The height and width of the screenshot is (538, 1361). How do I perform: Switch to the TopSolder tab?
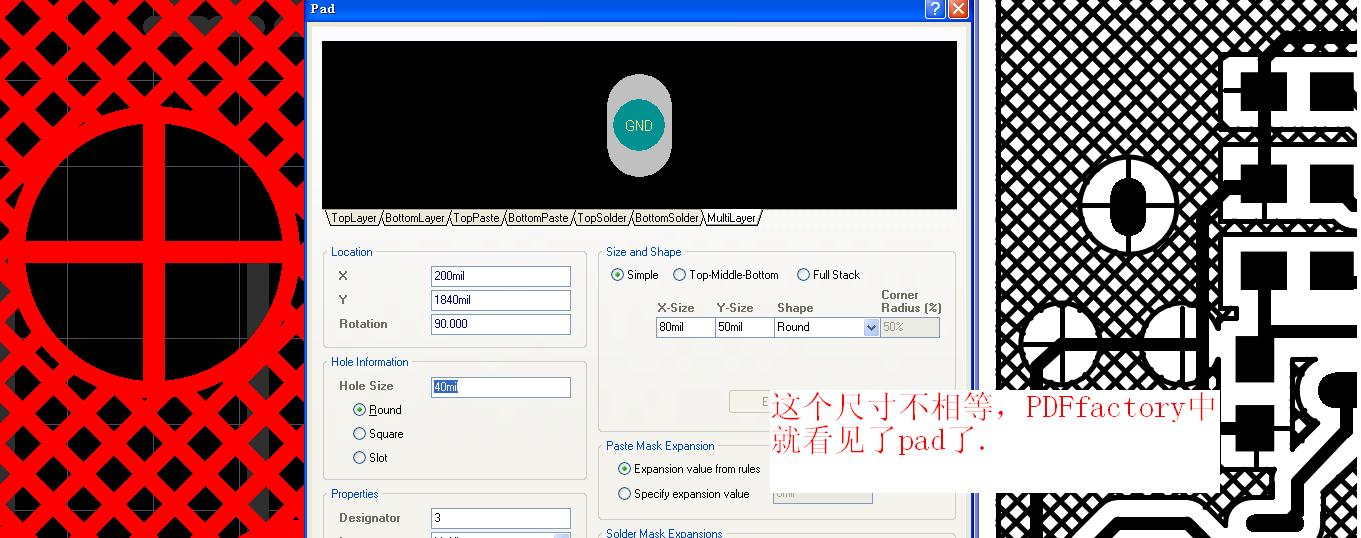pyautogui.click(x=602, y=217)
